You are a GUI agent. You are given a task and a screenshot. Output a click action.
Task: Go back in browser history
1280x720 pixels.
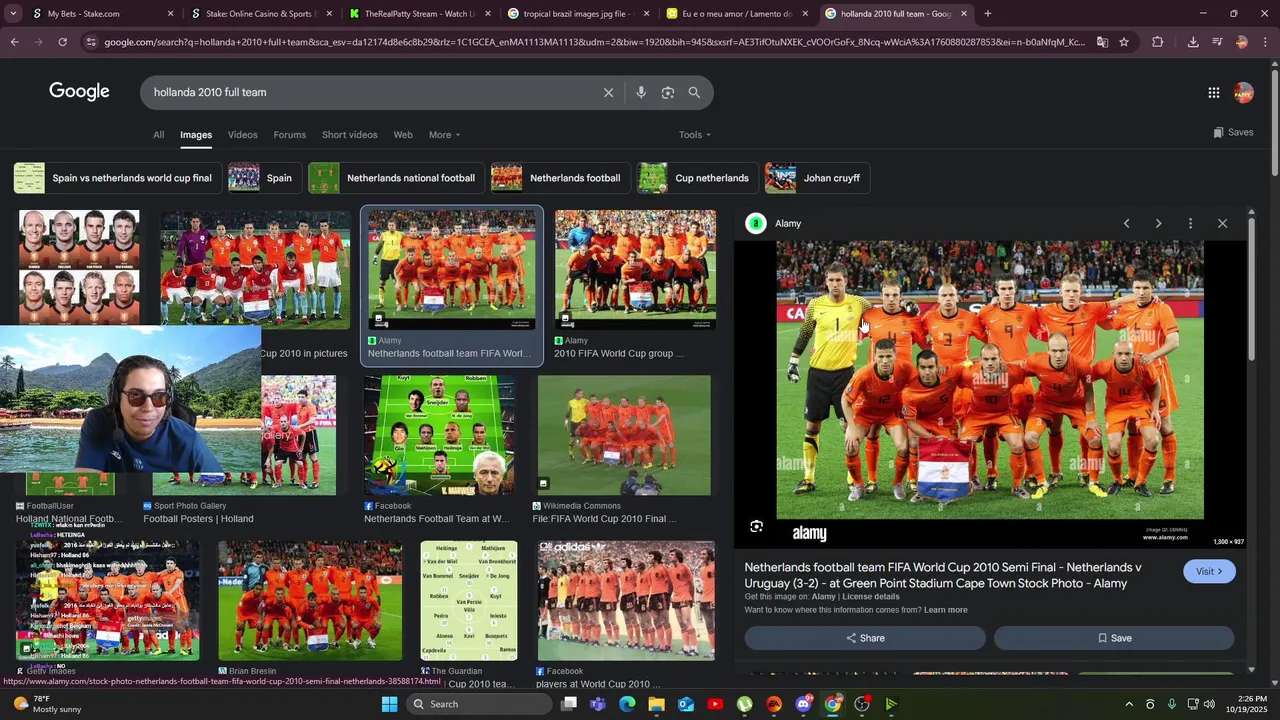tap(14, 42)
